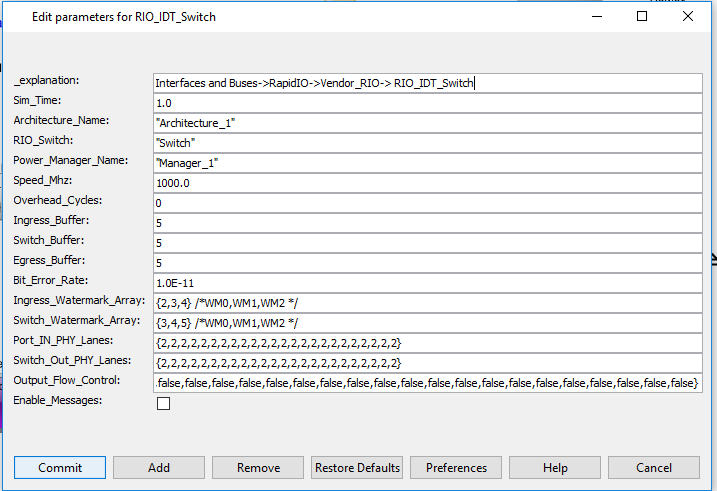Click the Power_Manager_Name input
This screenshot has height=491, width=717.
[x=427, y=163]
